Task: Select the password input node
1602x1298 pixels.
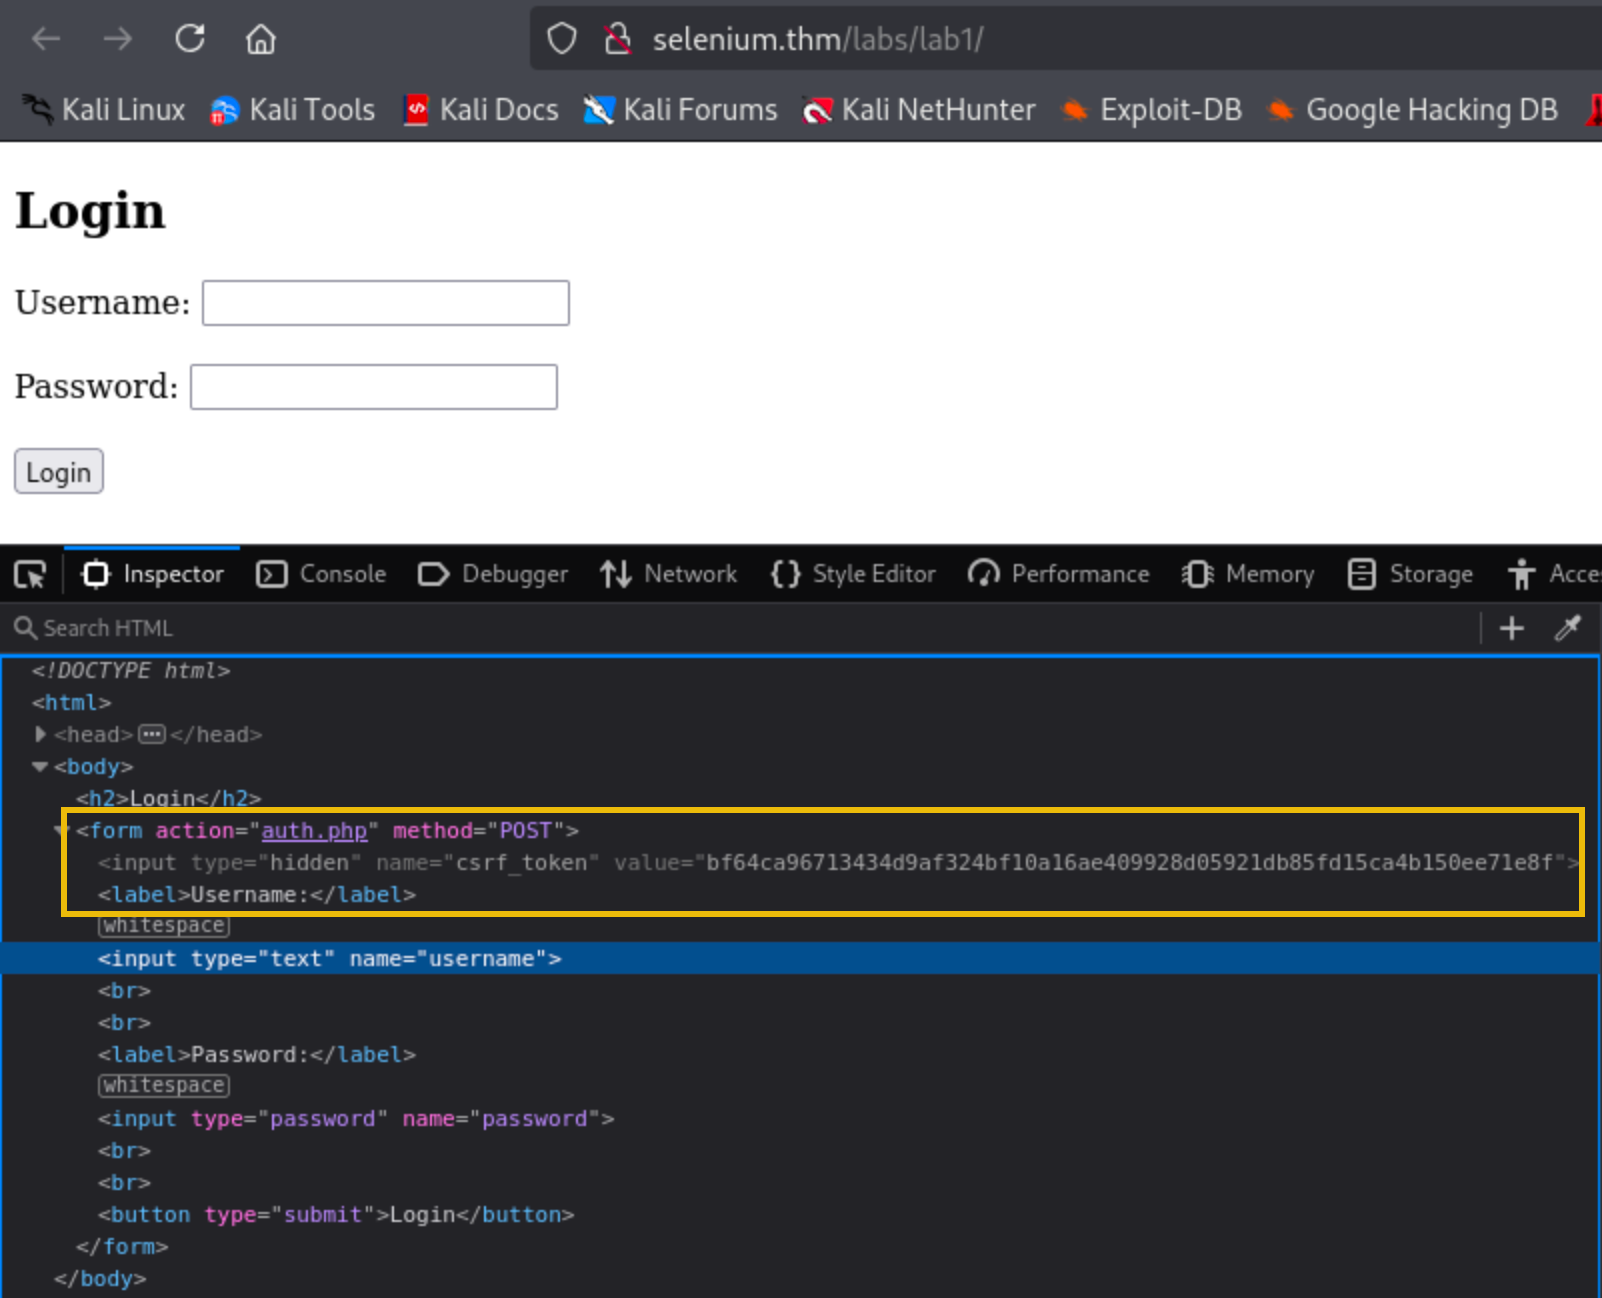Action: pyautogui.click(x=356, y=1118)
